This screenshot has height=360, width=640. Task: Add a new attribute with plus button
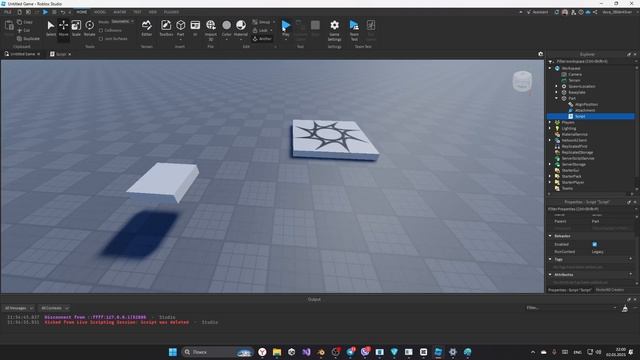(x=631, y=275)
